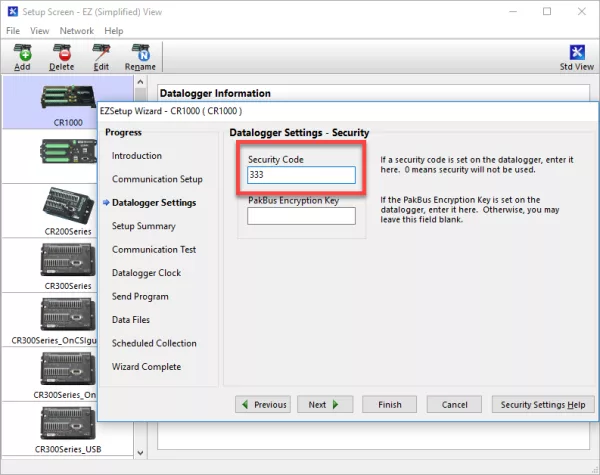Image resolution: width=600 pixels, height=475 pixels.
Task: Select the unlabeled datalogger below CR1000
Action: tap(69, 152)
